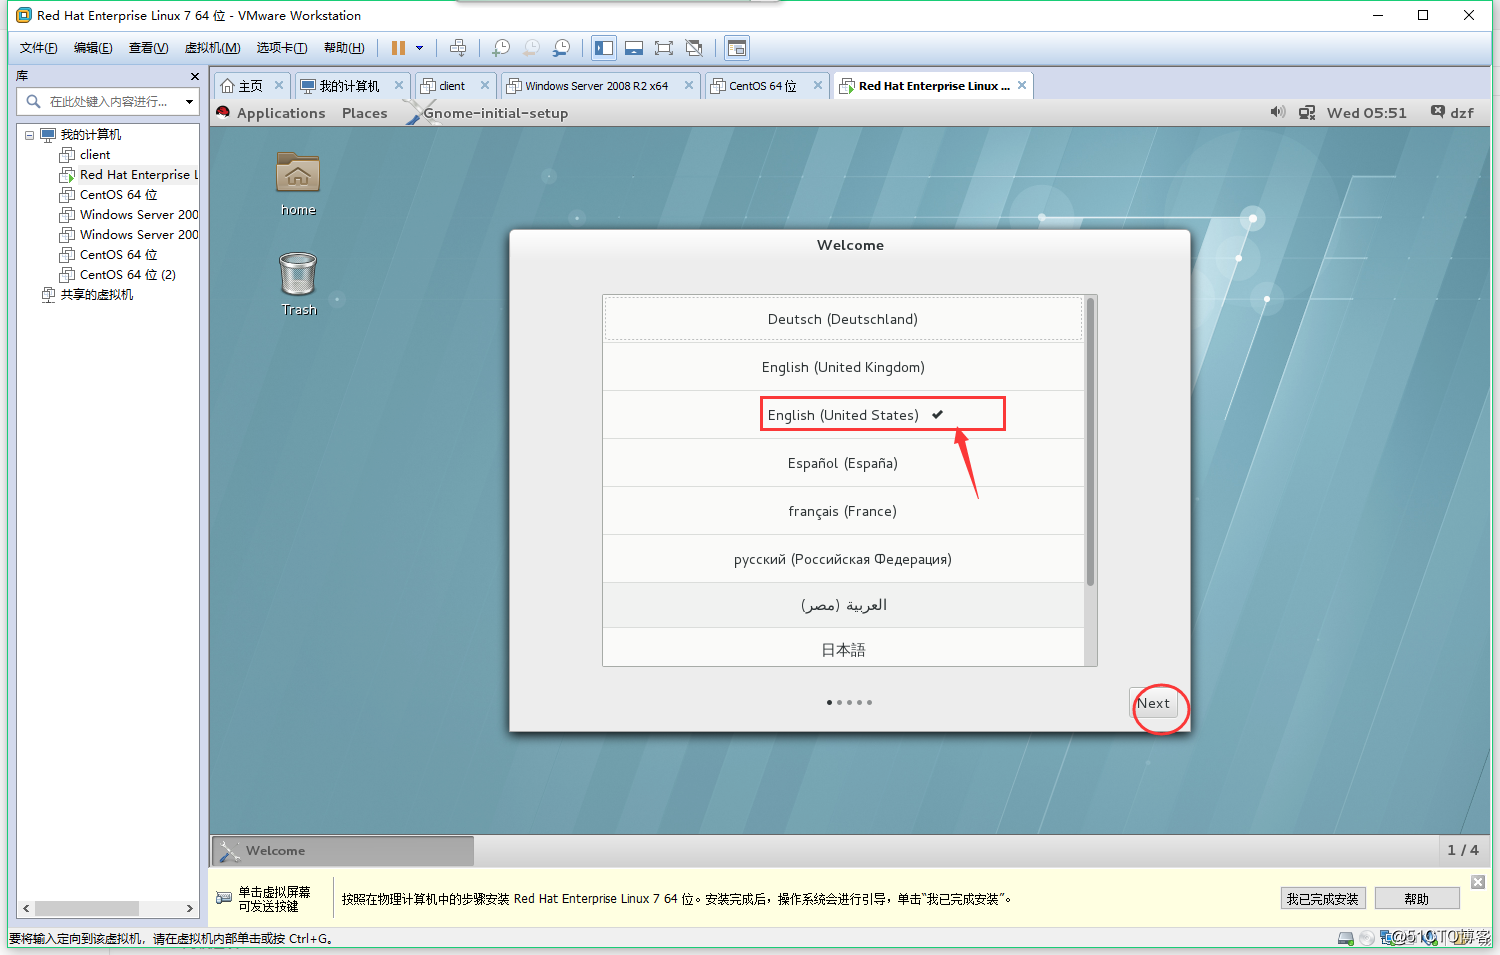The image size is (1500, 955).
Task: Toggle the thumbnail bar view icon
Action: [634, 48]
